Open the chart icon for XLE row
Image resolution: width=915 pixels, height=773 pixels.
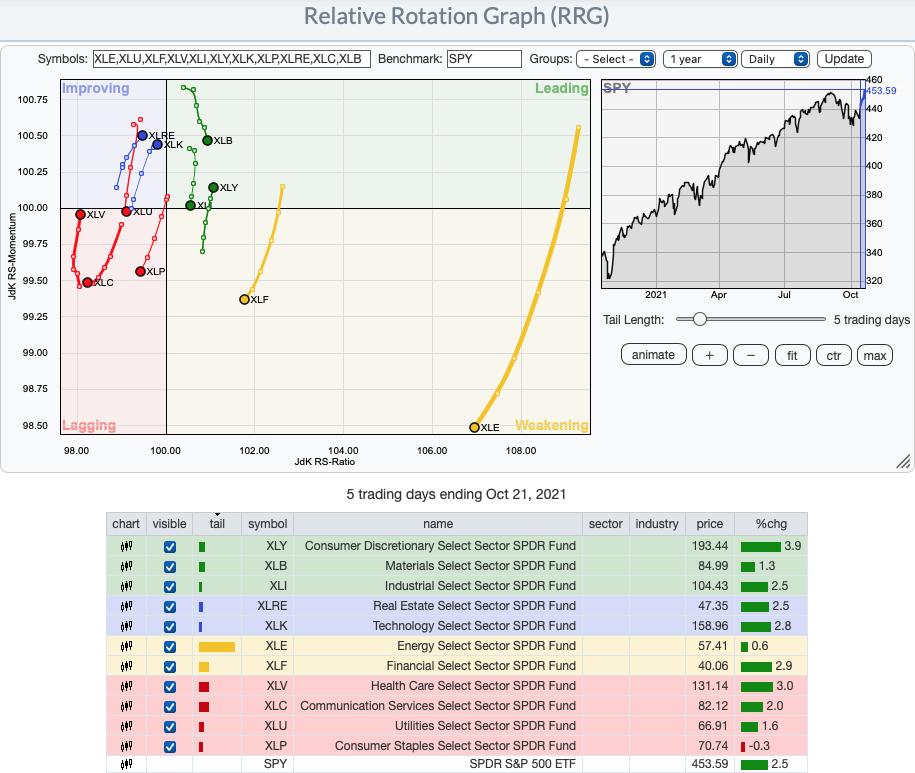pyautogui.click(x=126, y=646)
